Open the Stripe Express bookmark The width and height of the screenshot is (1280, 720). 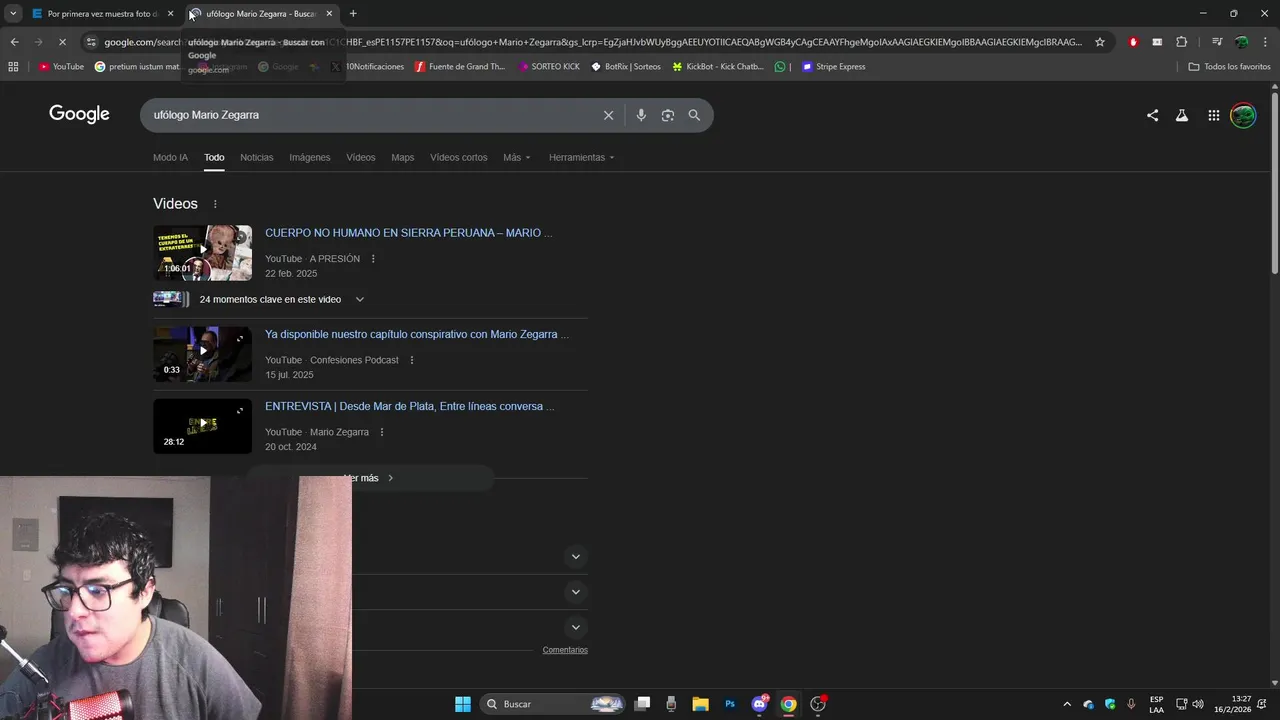coord(833,67)
